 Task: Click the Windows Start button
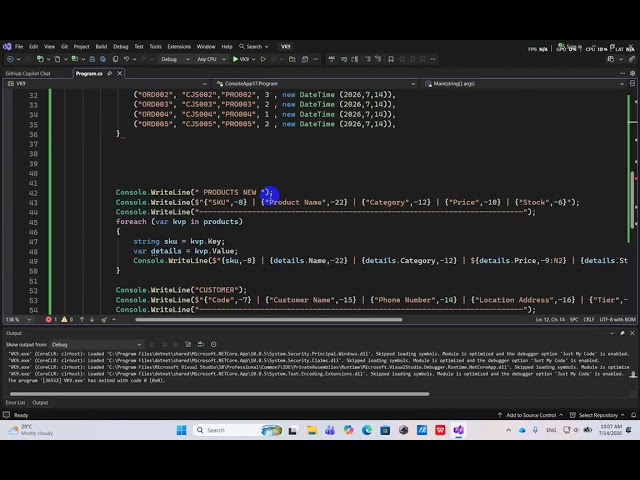pos(182,430)
